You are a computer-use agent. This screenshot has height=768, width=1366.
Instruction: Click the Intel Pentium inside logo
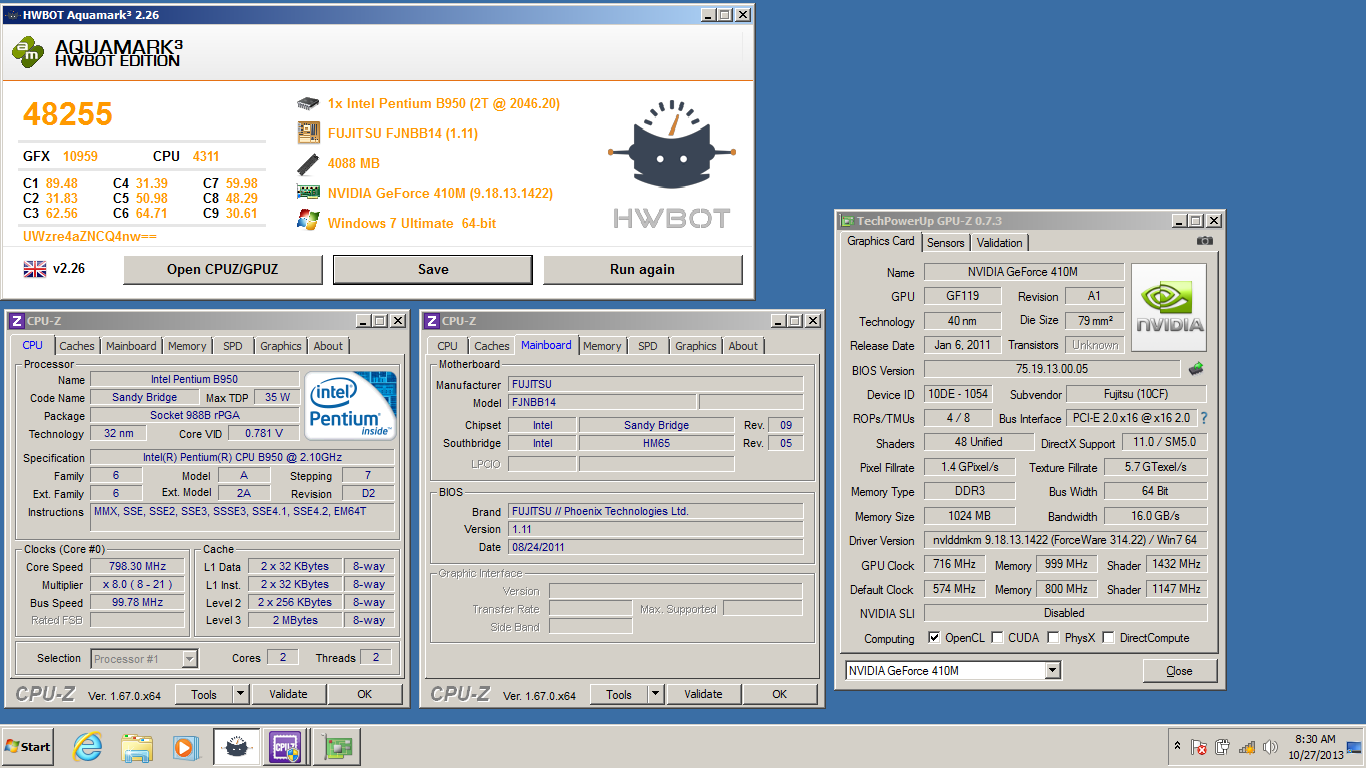click(350, 404)
